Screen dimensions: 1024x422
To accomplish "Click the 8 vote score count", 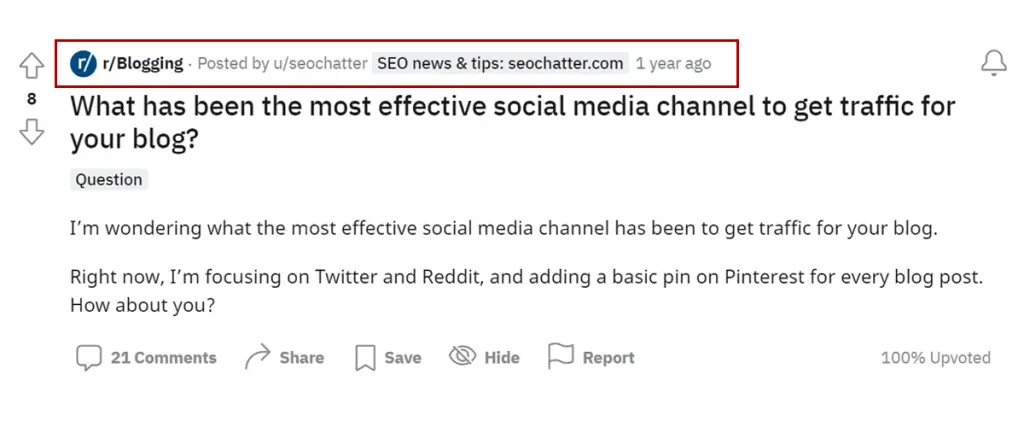I will (x=31, y=99).
